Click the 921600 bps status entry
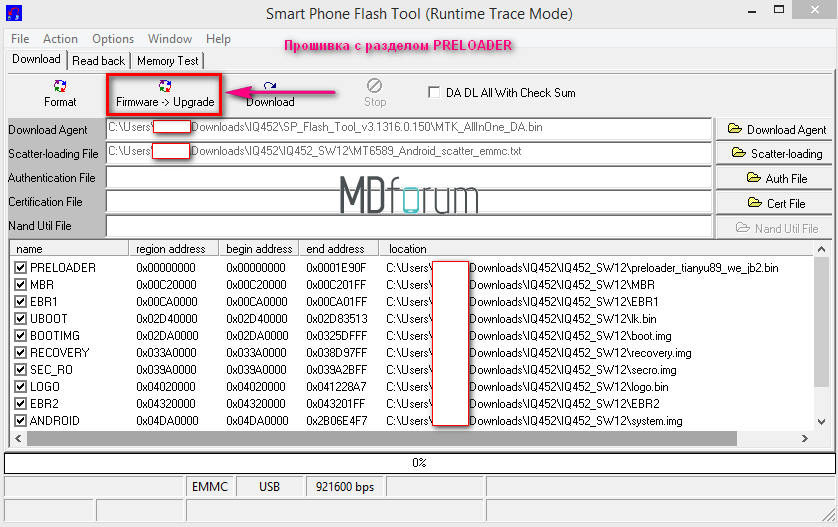Image resolution: width=838 pixels, height=527 pixels. (x=345, y=486)
